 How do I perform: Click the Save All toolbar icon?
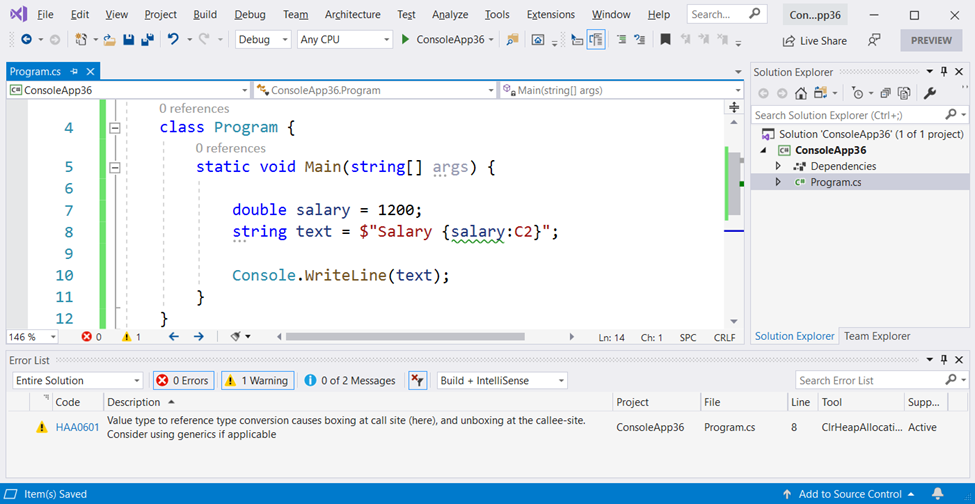pyautogui.click(x=147, y=40)
